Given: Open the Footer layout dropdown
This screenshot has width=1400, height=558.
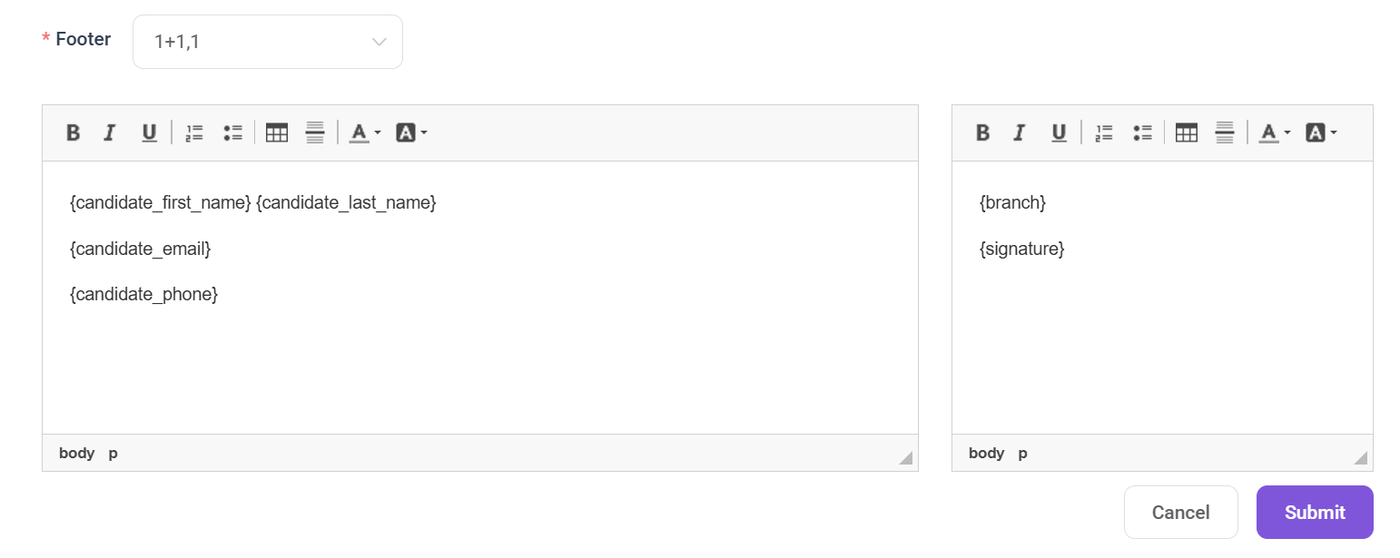Looking at the screenshot, I should click(x=268, y=42).
